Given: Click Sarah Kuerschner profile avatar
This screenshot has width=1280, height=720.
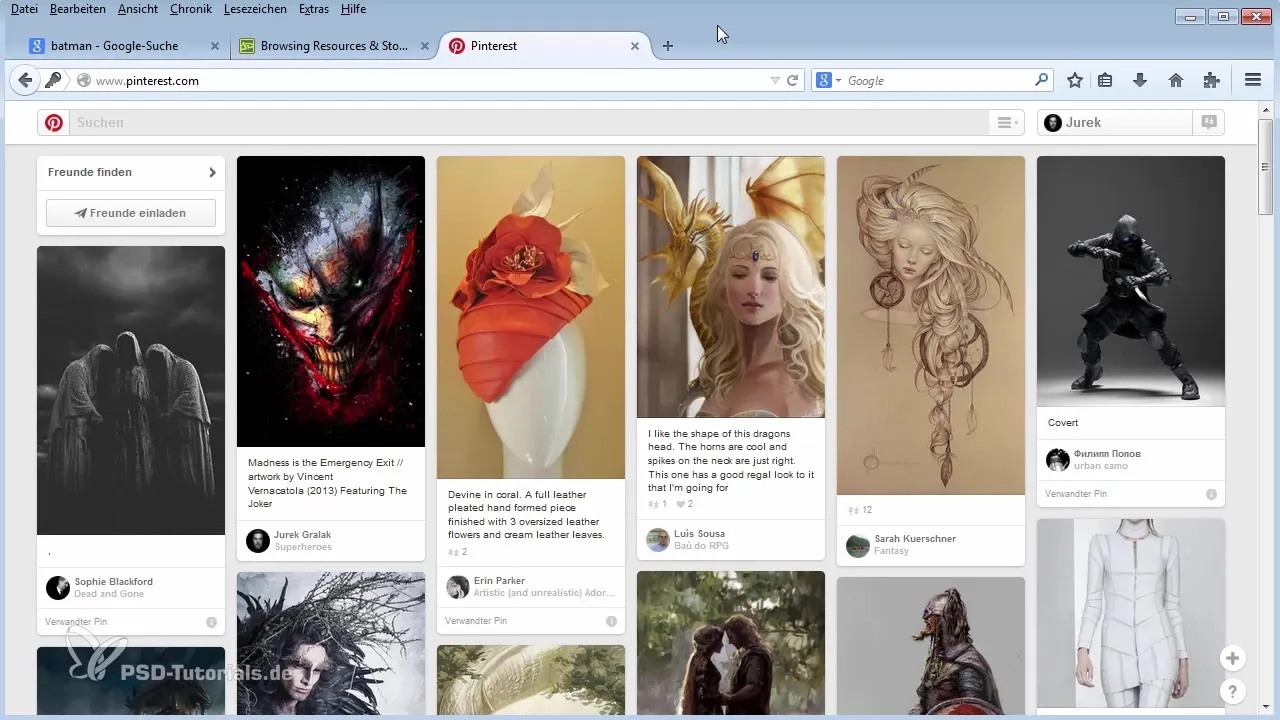Looking at the screenshot, I should [x=858, y=545].
